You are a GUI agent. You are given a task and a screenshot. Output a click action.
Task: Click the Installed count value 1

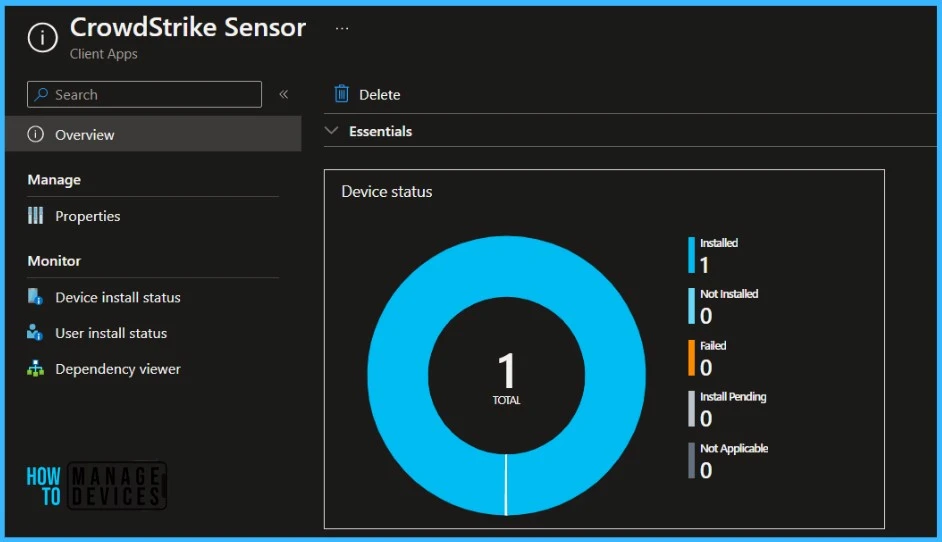[x=705, y=265]
